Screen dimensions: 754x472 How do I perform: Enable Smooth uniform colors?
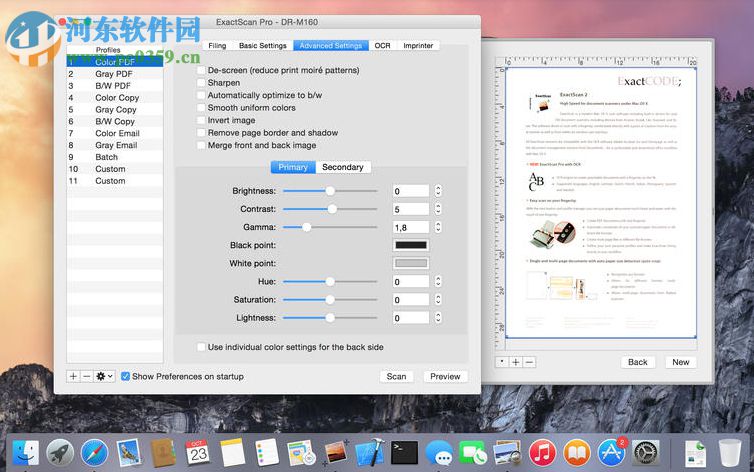click(x=201, y=108)
